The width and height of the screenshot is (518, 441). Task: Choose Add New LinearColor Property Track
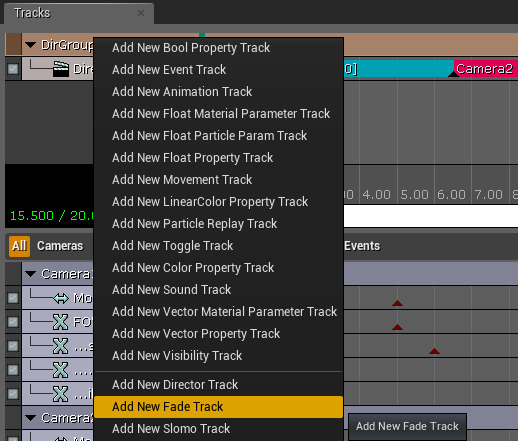pyautogui.click(x=219, y=202)
